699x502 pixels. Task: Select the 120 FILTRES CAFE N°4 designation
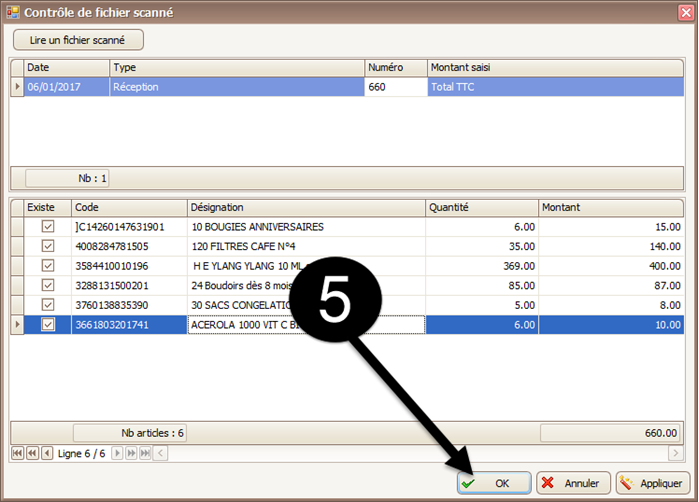(306, 246)
